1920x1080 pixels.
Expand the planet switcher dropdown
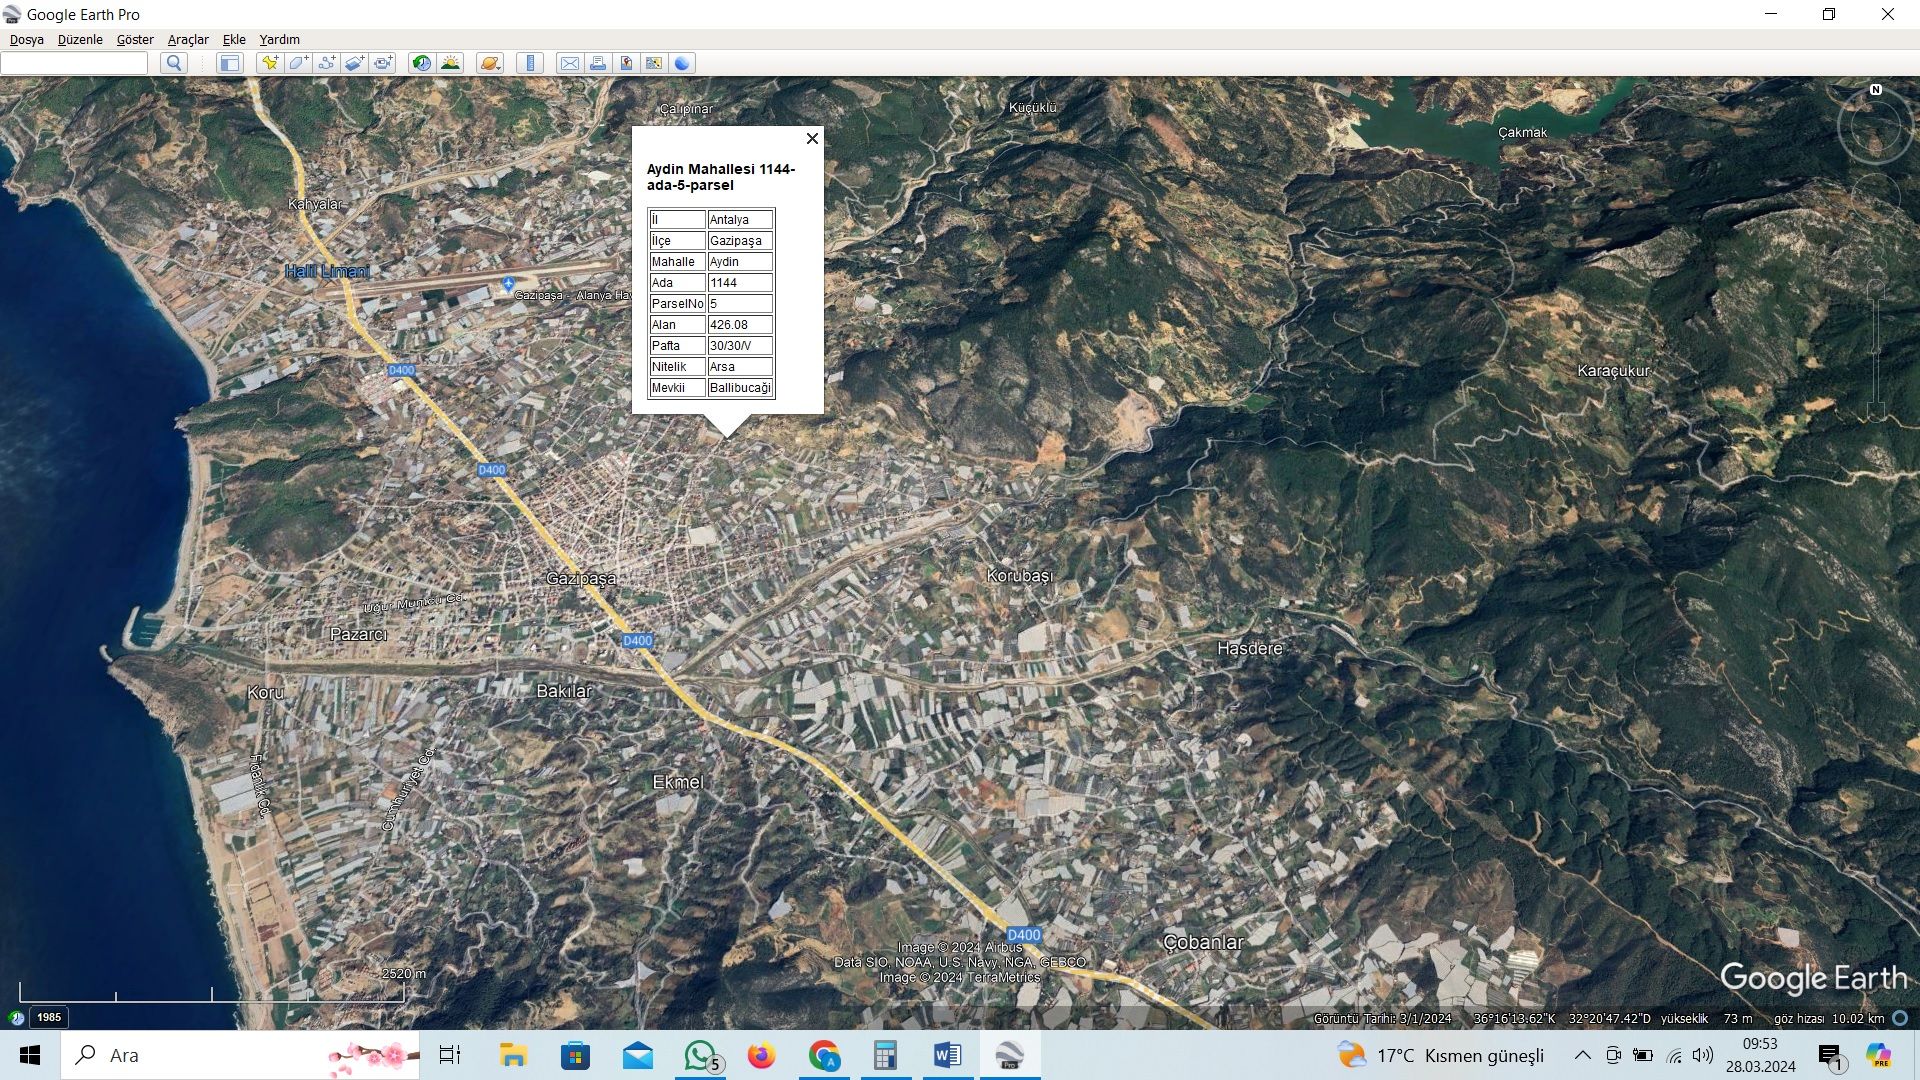coord(490,63)
